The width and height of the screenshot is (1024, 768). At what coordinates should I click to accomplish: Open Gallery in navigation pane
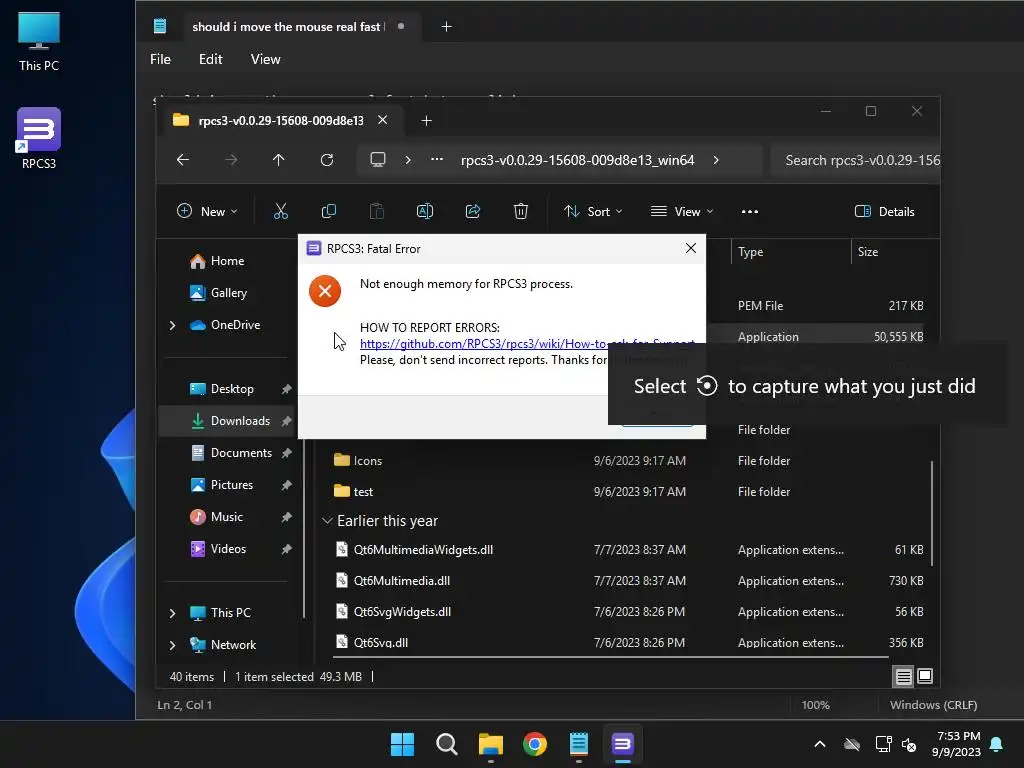point(218,293)
